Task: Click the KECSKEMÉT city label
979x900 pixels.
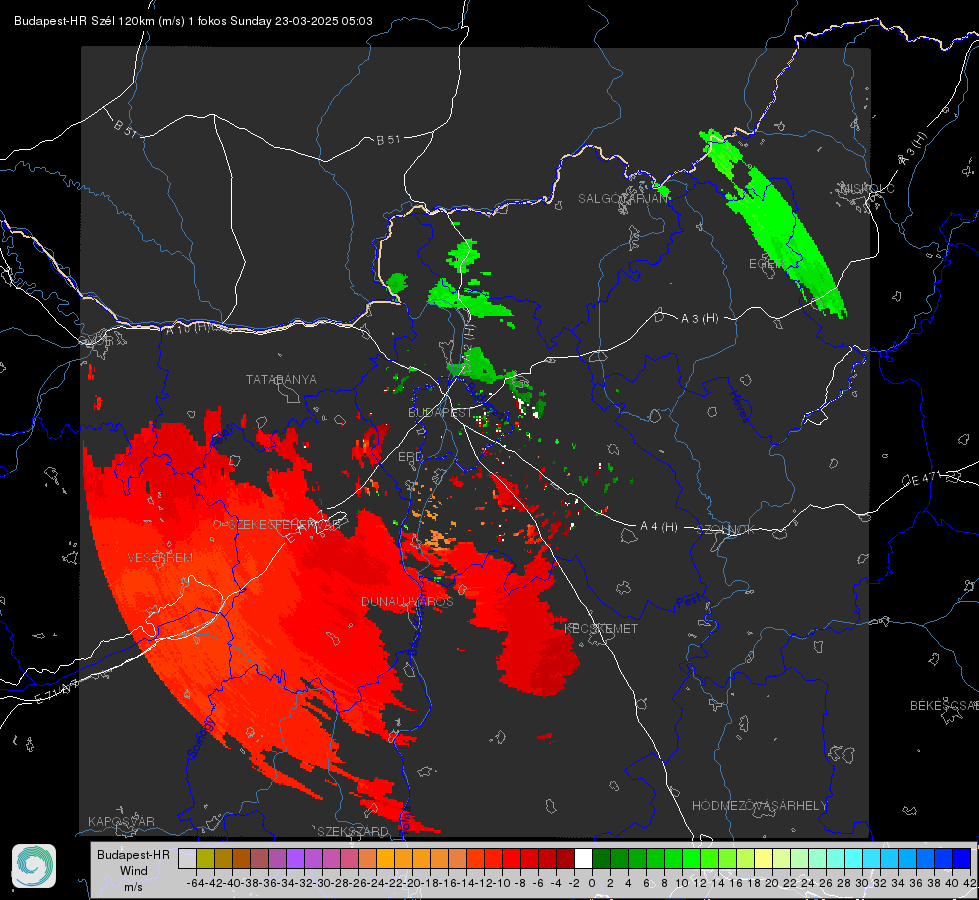Action: pos(601,628)
